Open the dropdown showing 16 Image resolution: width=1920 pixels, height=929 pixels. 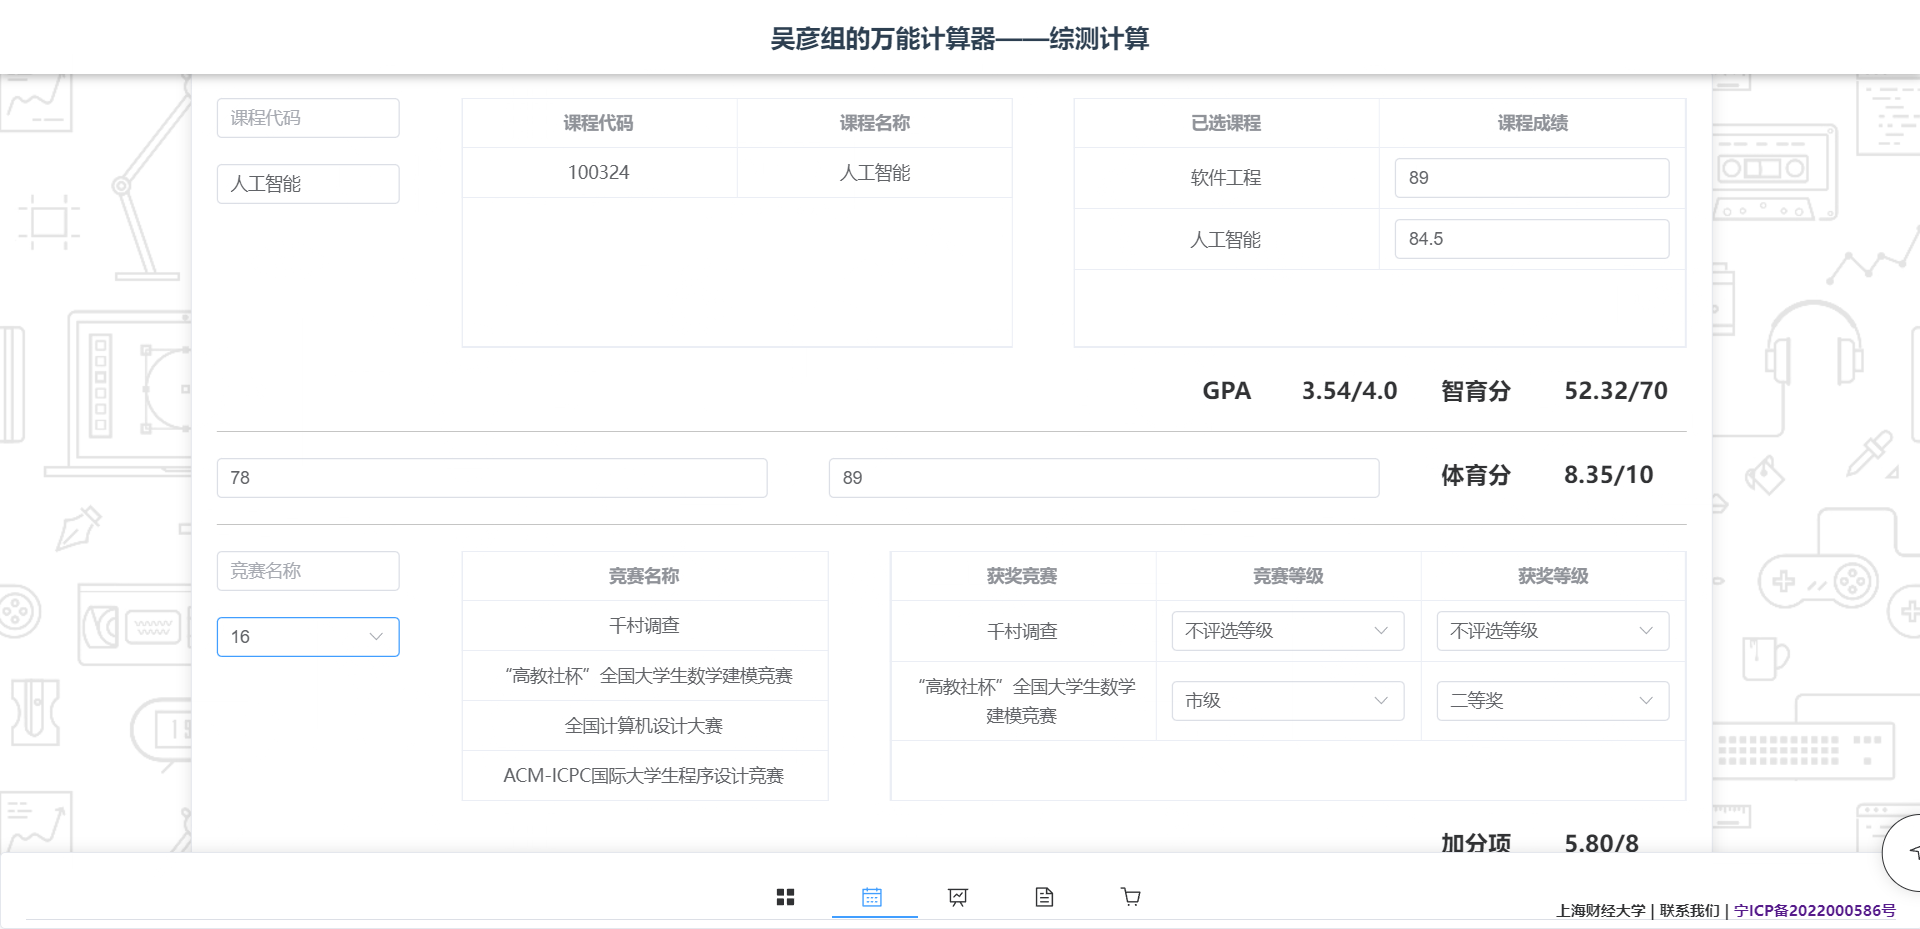[x=308, y=637]
